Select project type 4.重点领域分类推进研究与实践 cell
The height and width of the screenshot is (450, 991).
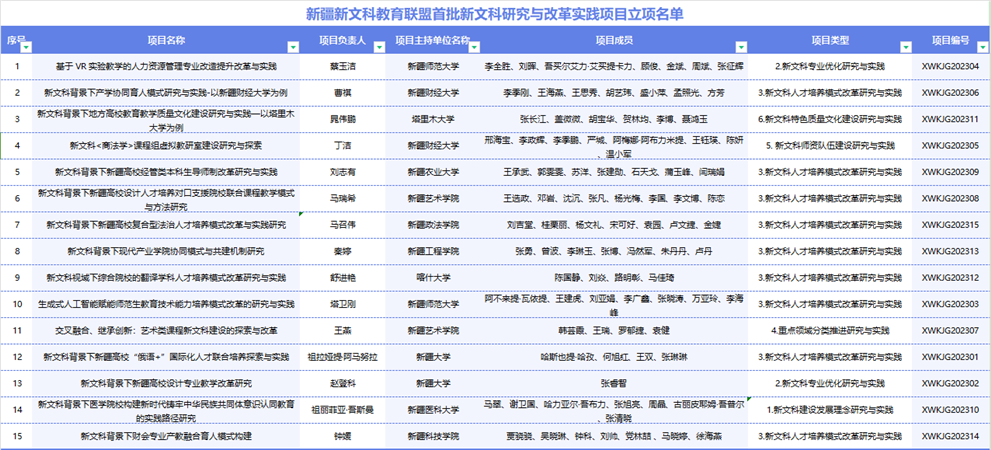831,329
